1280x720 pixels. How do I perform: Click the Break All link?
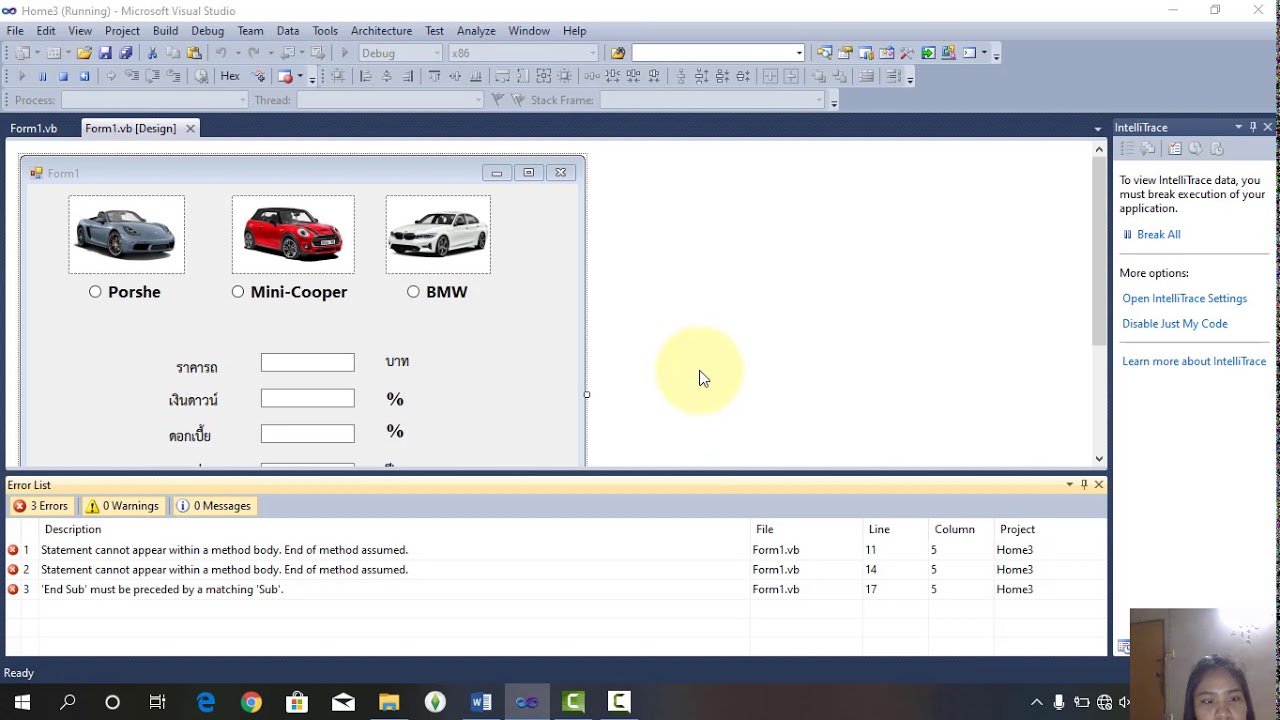tap(1158, 234)
